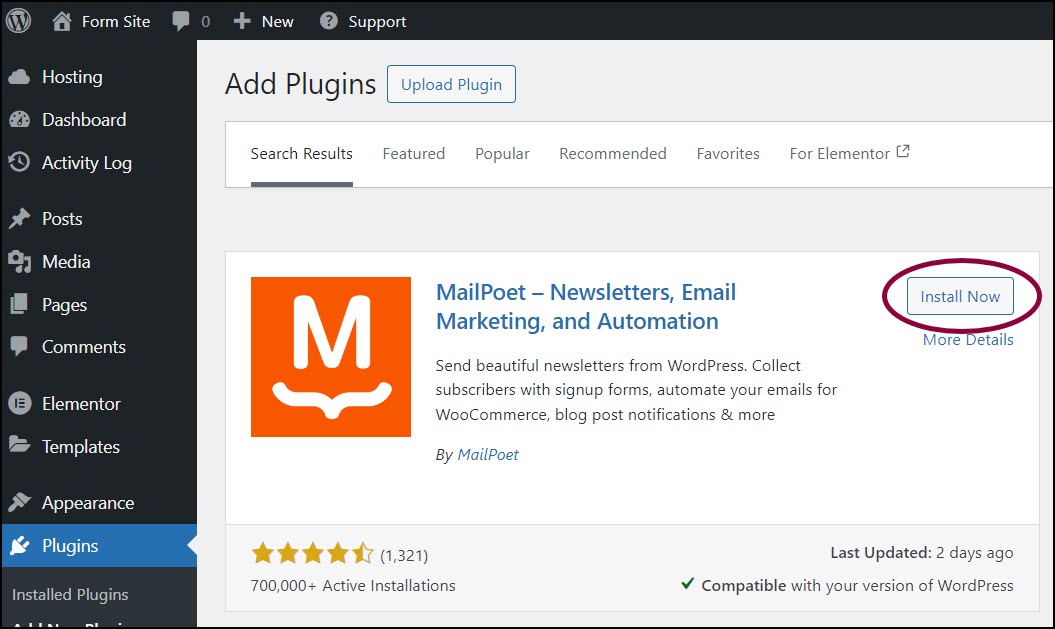Click the Elementor sidebar icon

coord(20,404)
